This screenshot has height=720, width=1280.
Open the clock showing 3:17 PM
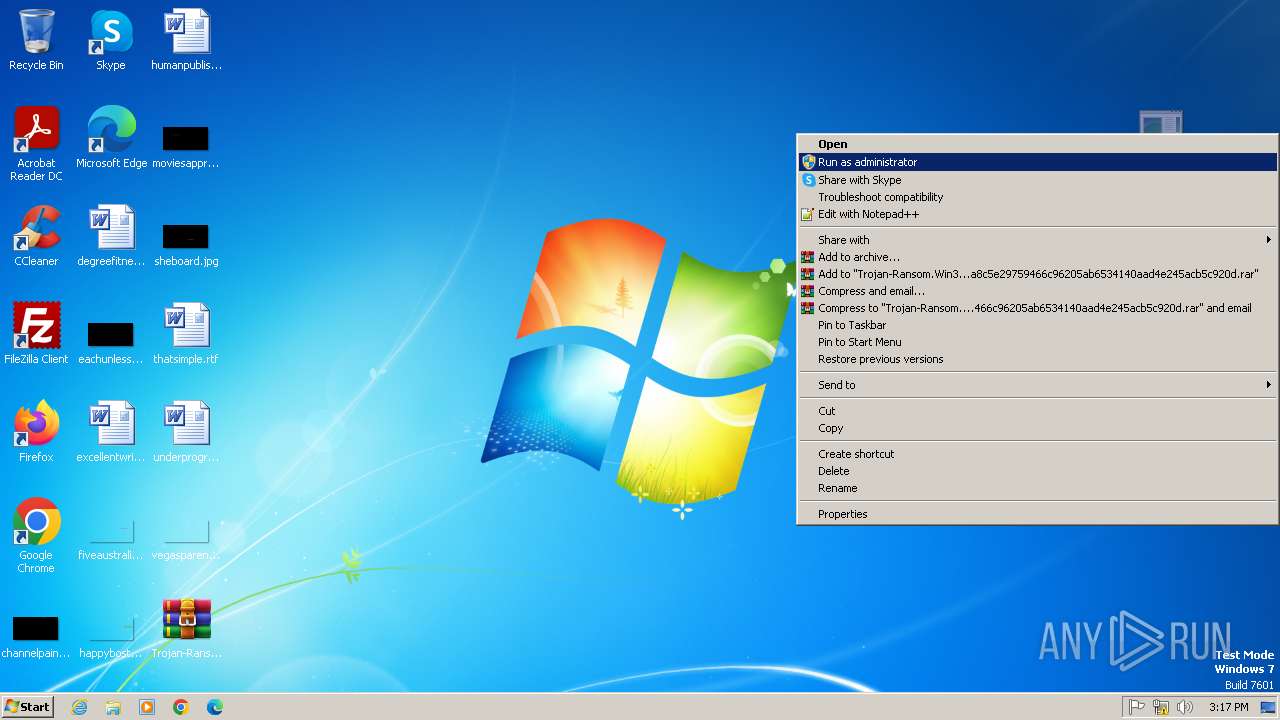1228,707
